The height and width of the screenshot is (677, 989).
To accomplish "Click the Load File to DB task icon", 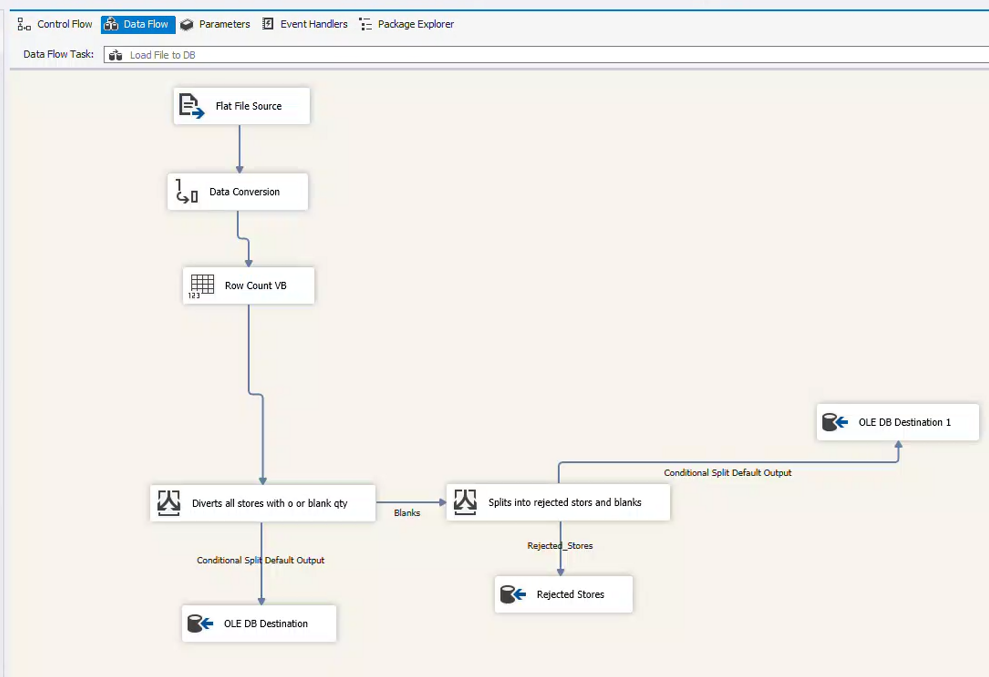I will [115, 56].
